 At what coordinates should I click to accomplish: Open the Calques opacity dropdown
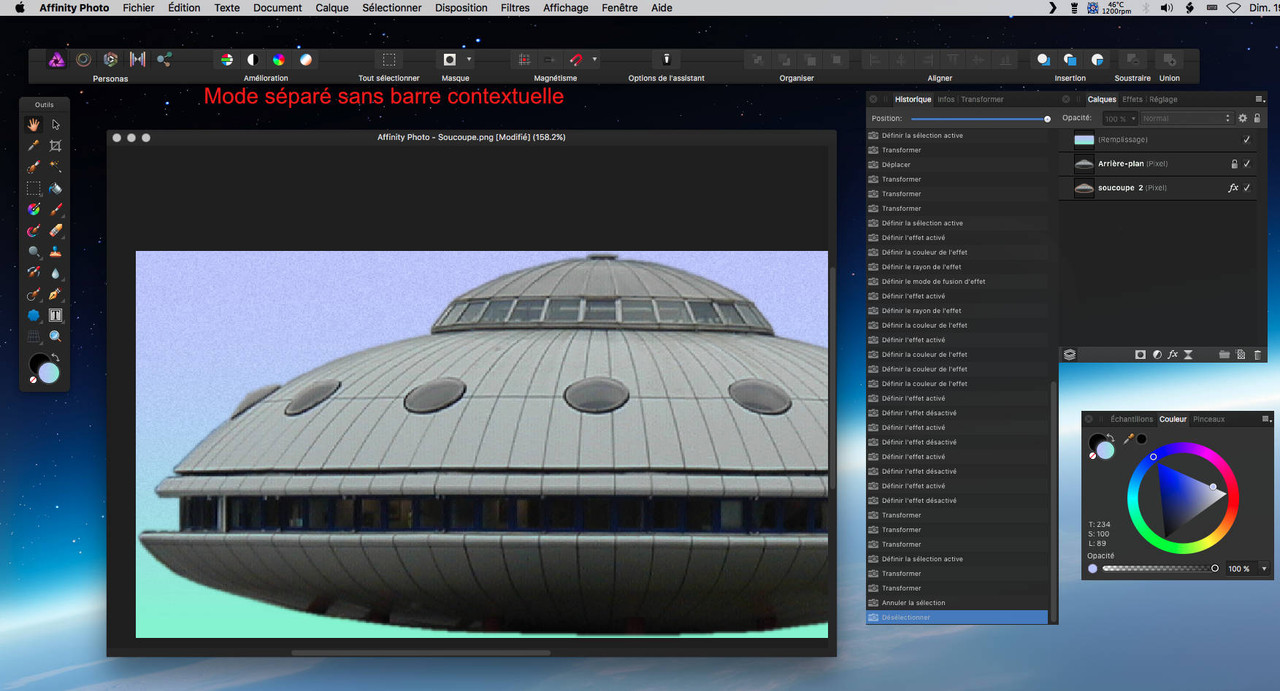pos(1133,118)
